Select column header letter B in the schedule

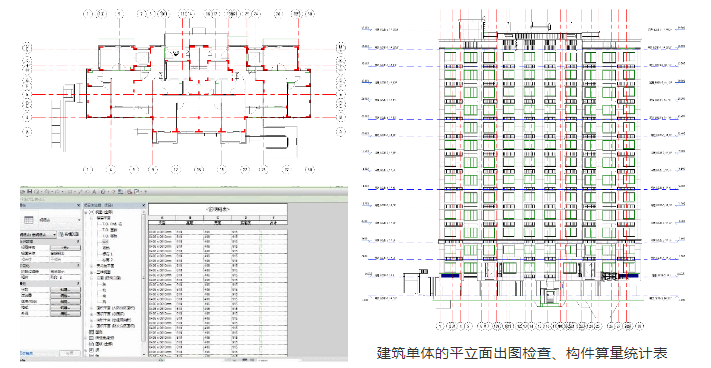pyautogui.click(x=190, y=218)
